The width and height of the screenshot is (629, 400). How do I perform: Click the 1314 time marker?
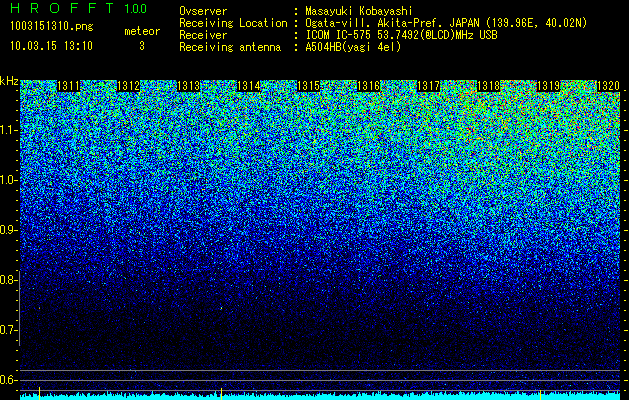click(248, 86)
